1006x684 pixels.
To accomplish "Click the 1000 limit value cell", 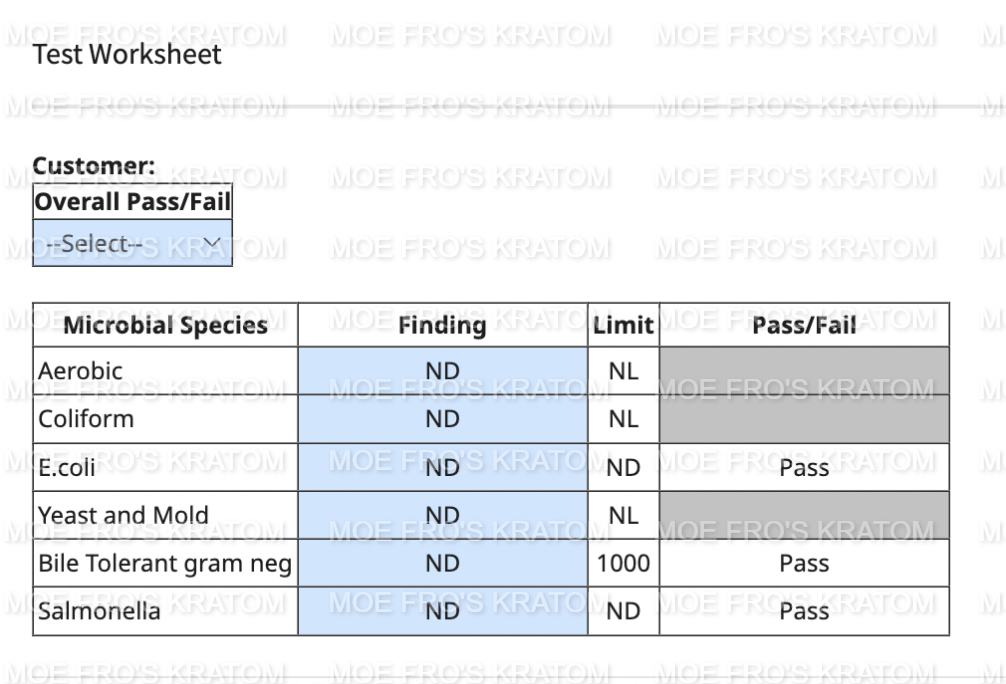I will point(623,563).
